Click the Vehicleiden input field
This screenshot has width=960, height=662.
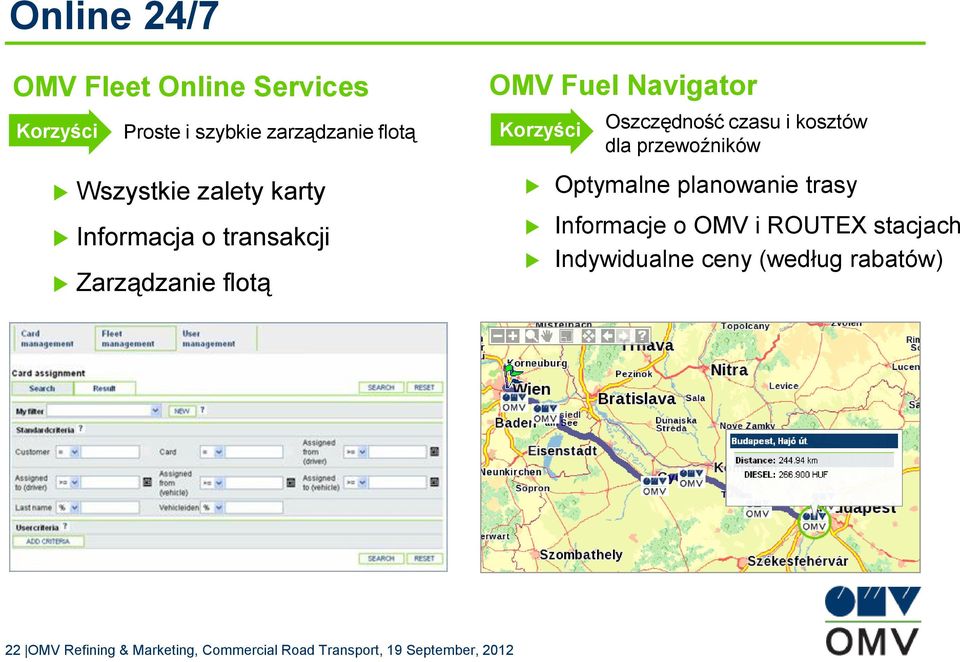pyautogui.click(x=254, y=507)
